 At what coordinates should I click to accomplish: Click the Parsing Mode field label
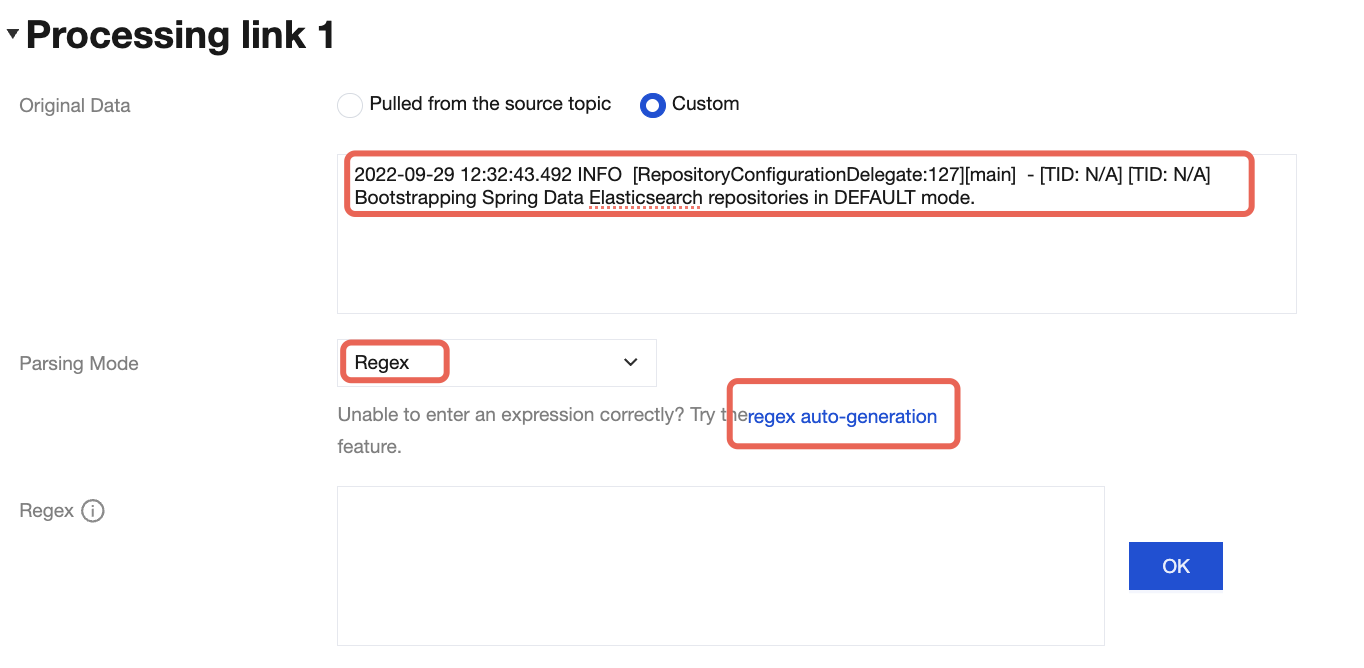pyautogui.click(x=79, y=364)
